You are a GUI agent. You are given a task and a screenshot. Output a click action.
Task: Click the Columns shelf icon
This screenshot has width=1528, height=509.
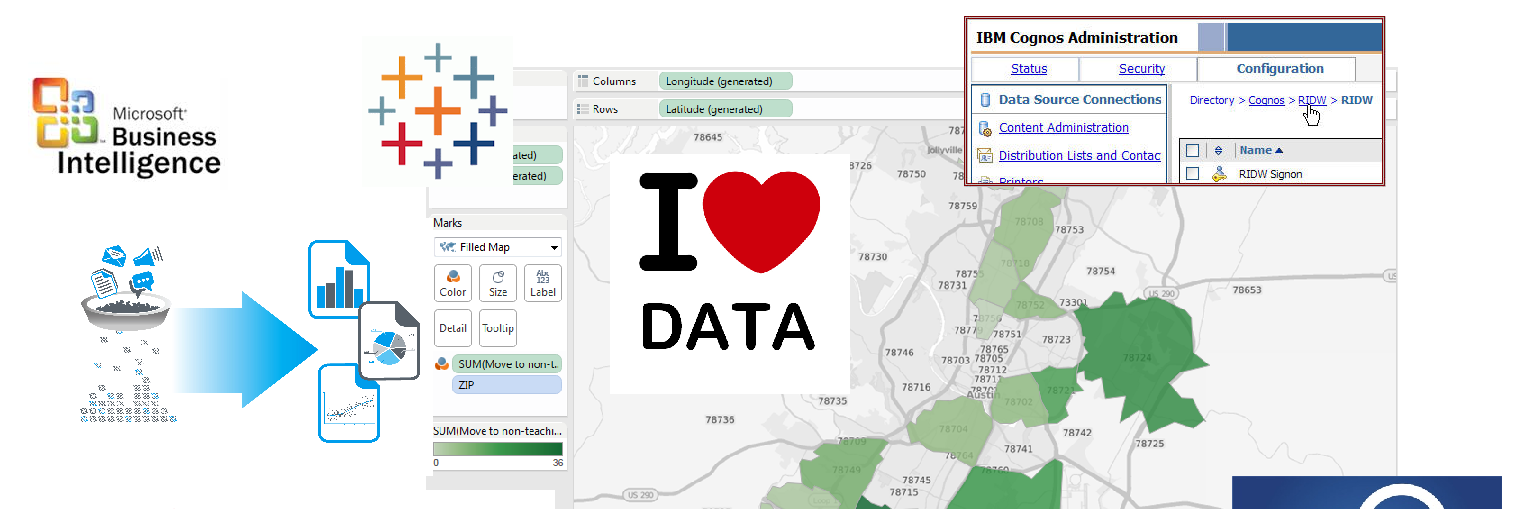[x=583, y=81]
